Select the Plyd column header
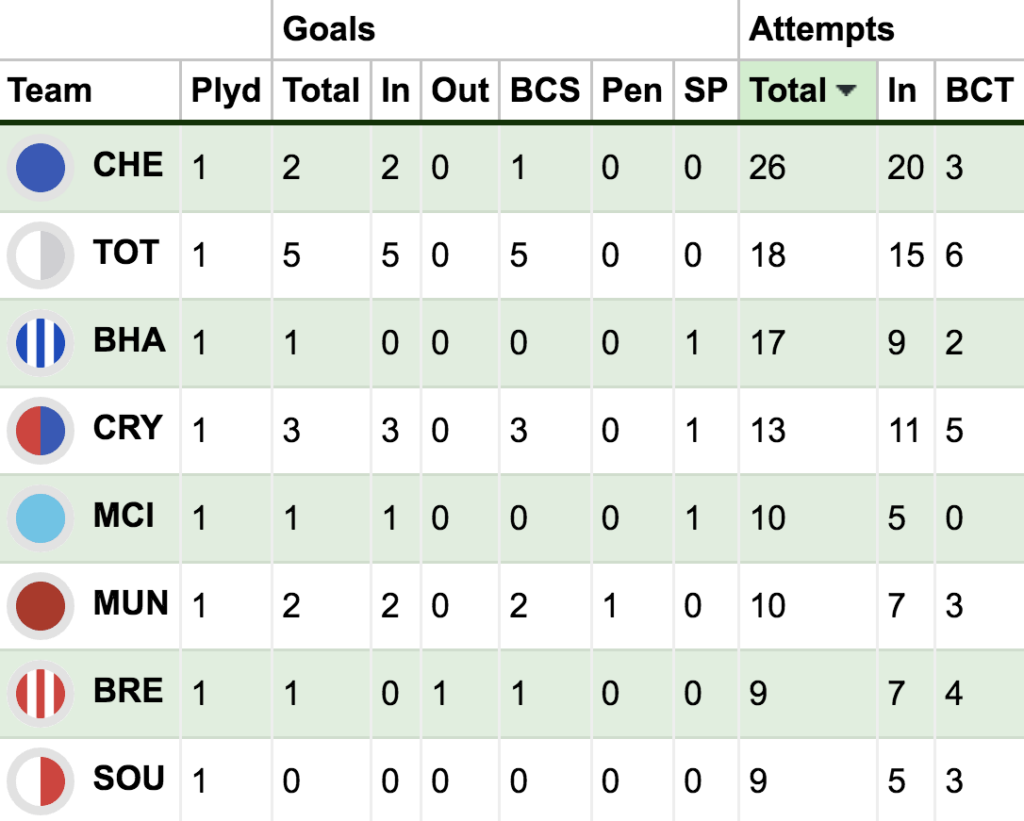Screen dimensions: 1024x821 pyautogui.click(x=226, y=91)
